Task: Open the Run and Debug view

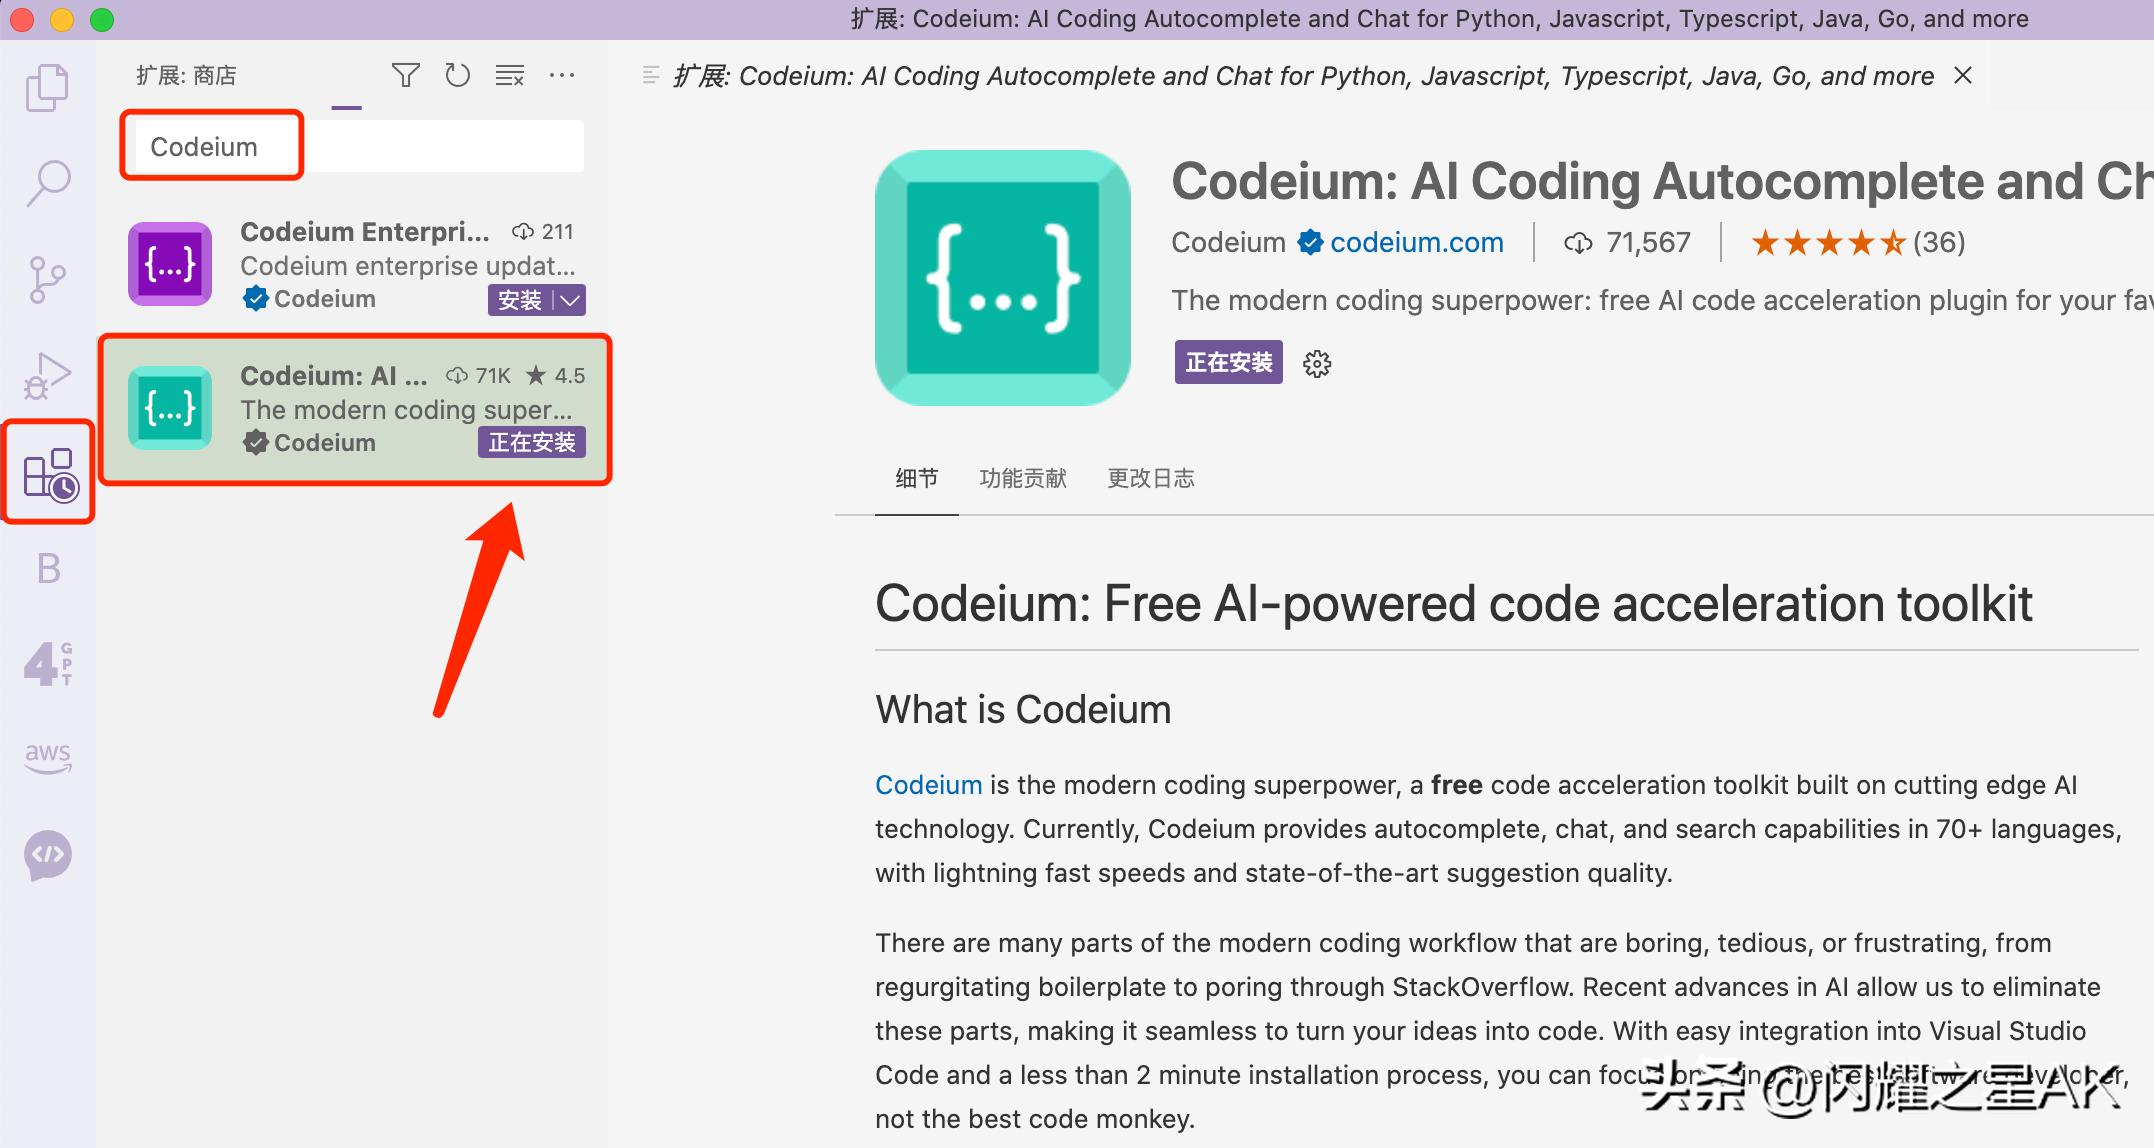Action: coord(48,375)
